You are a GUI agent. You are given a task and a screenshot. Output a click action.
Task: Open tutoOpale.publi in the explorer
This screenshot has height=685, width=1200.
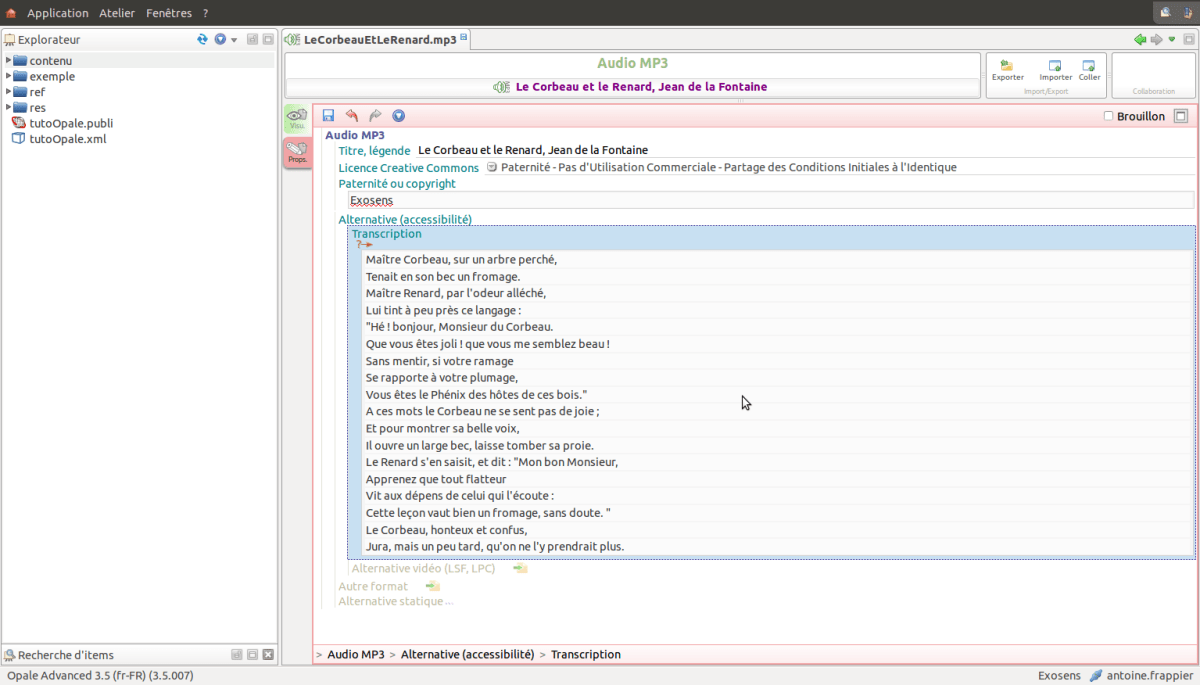[x=71, y=123]
